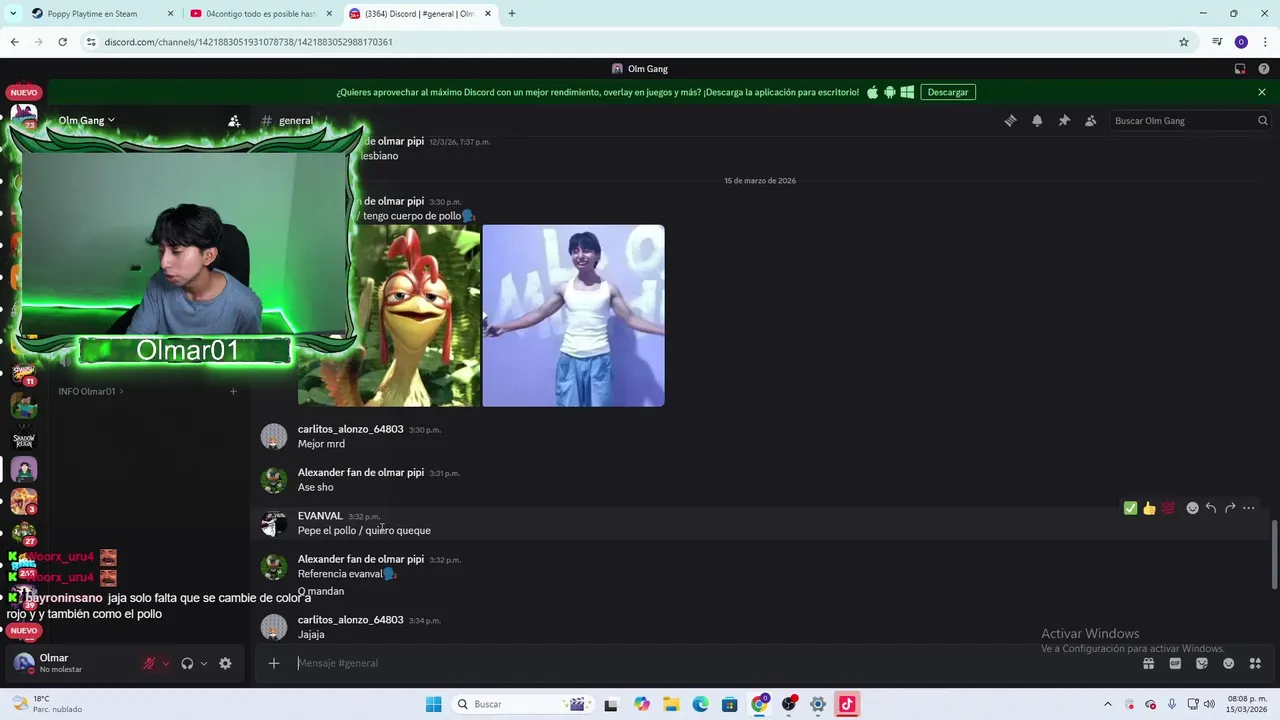Image resolution: width=1280 pixels, height=720 pixels.
Task: Click the plus attachment button
Action: pos(273,663)
